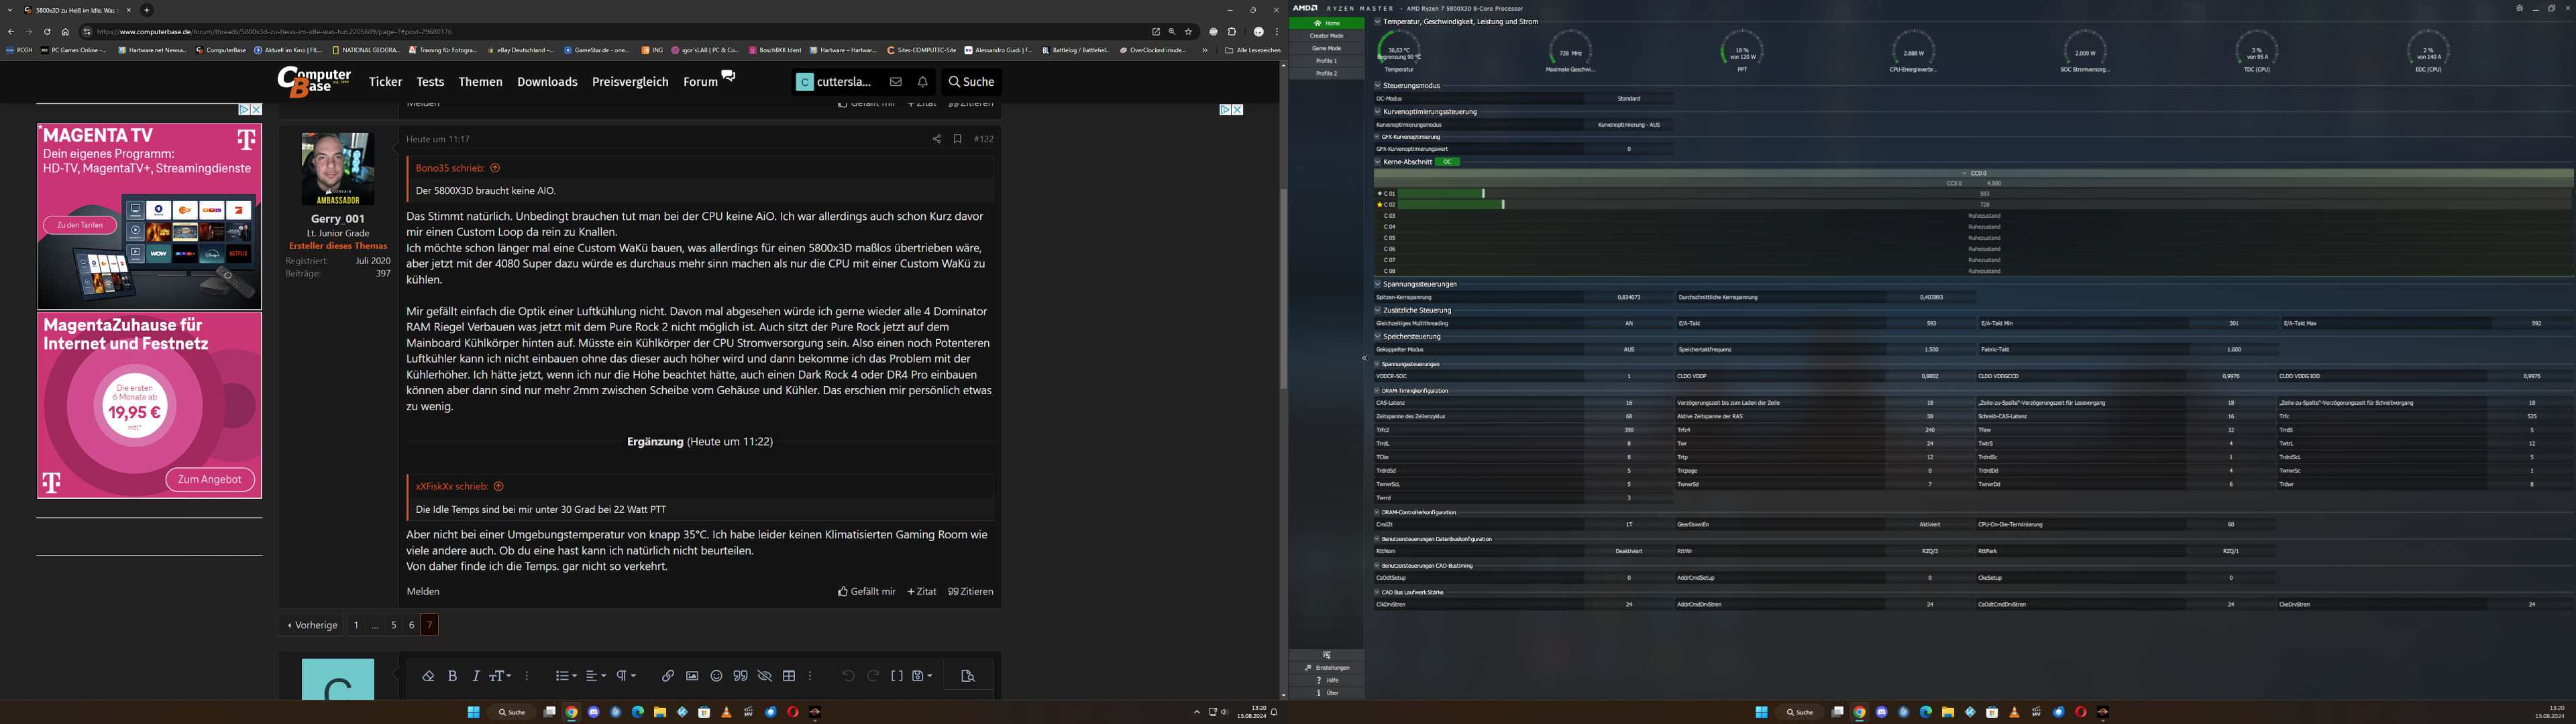Screen dimensions: 2576x724
Task: Insert table via editor table icon
Action: [789, 676]
